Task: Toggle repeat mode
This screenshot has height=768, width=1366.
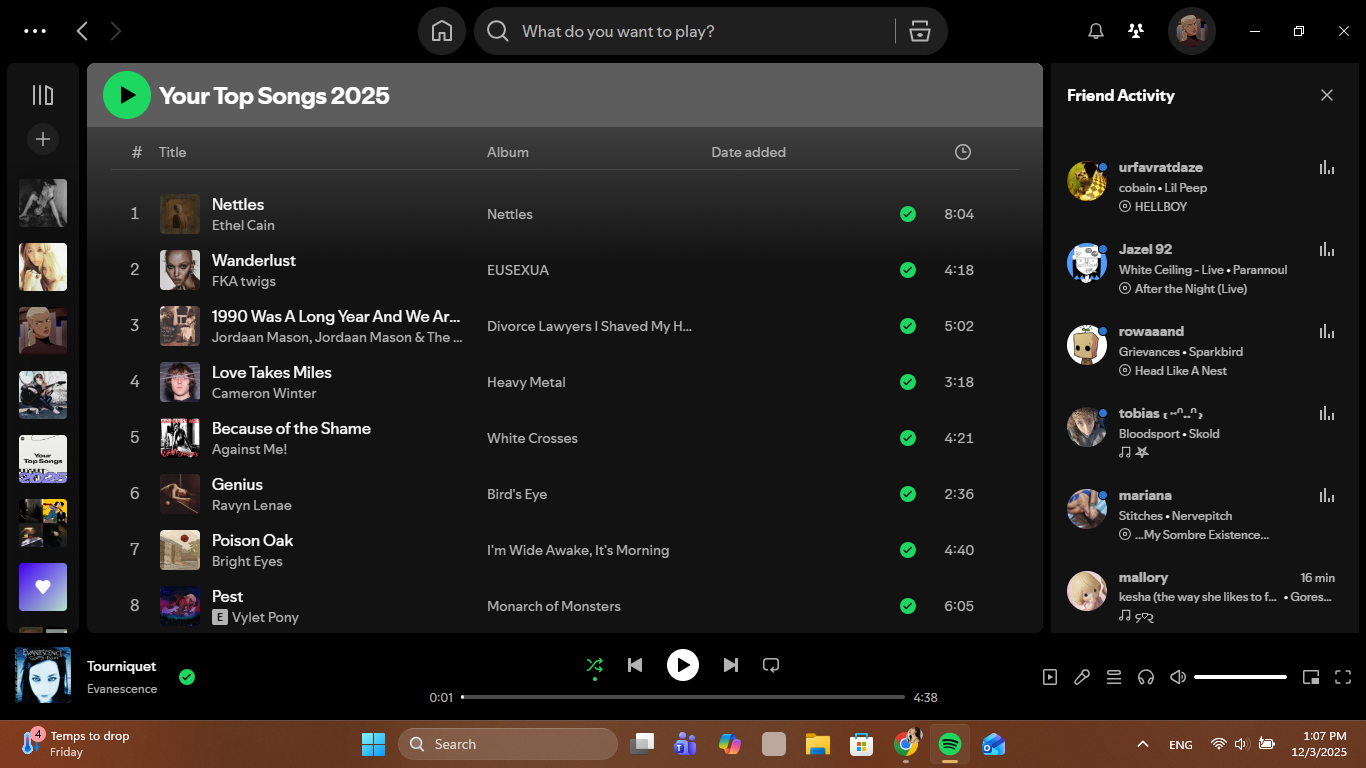Action: point(771,665)
